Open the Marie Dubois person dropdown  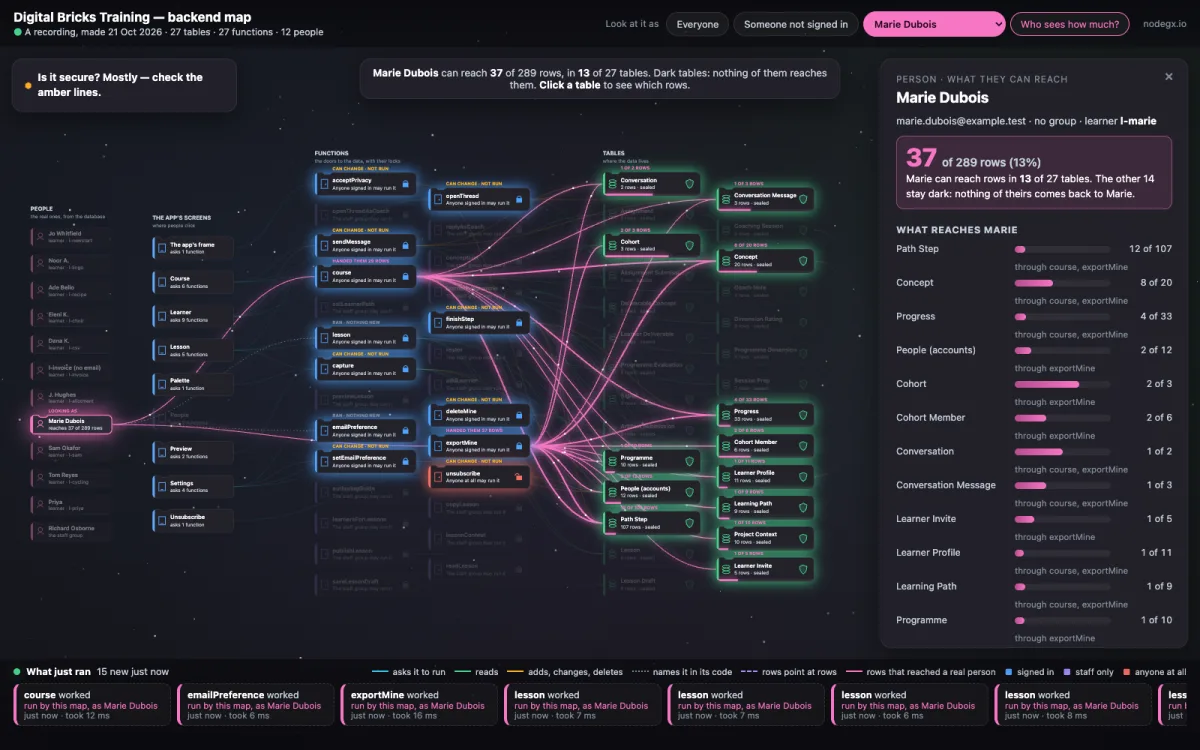934,24
